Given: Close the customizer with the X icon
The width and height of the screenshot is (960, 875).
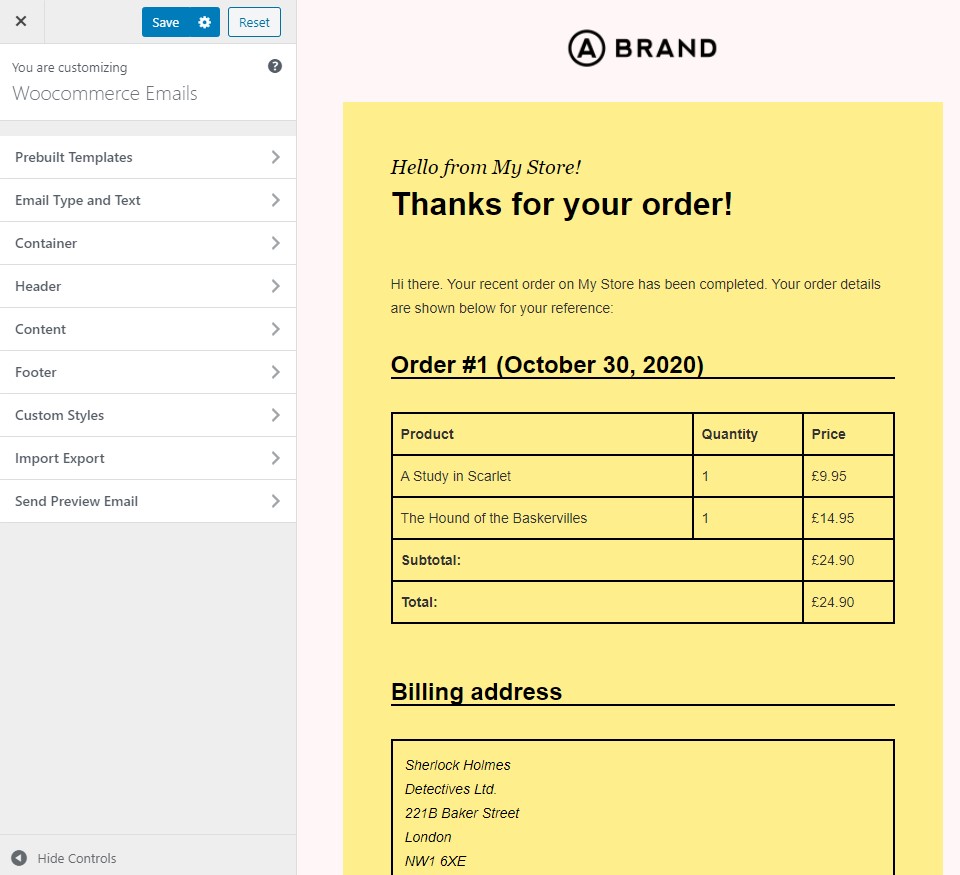Looking at the screenshot, I should coord(21,21).
